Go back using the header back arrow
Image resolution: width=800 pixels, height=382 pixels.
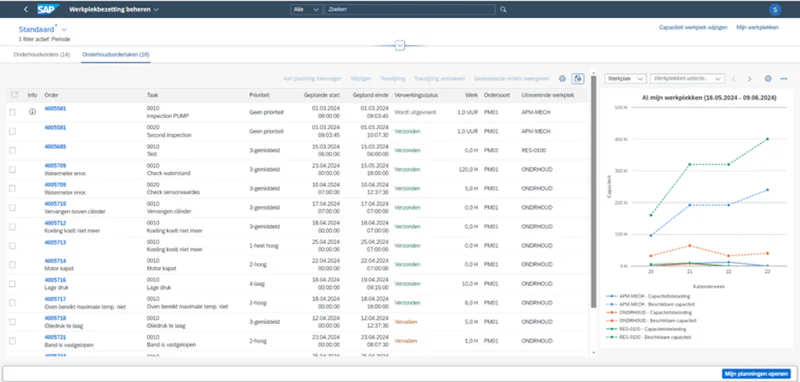point(26,9)
